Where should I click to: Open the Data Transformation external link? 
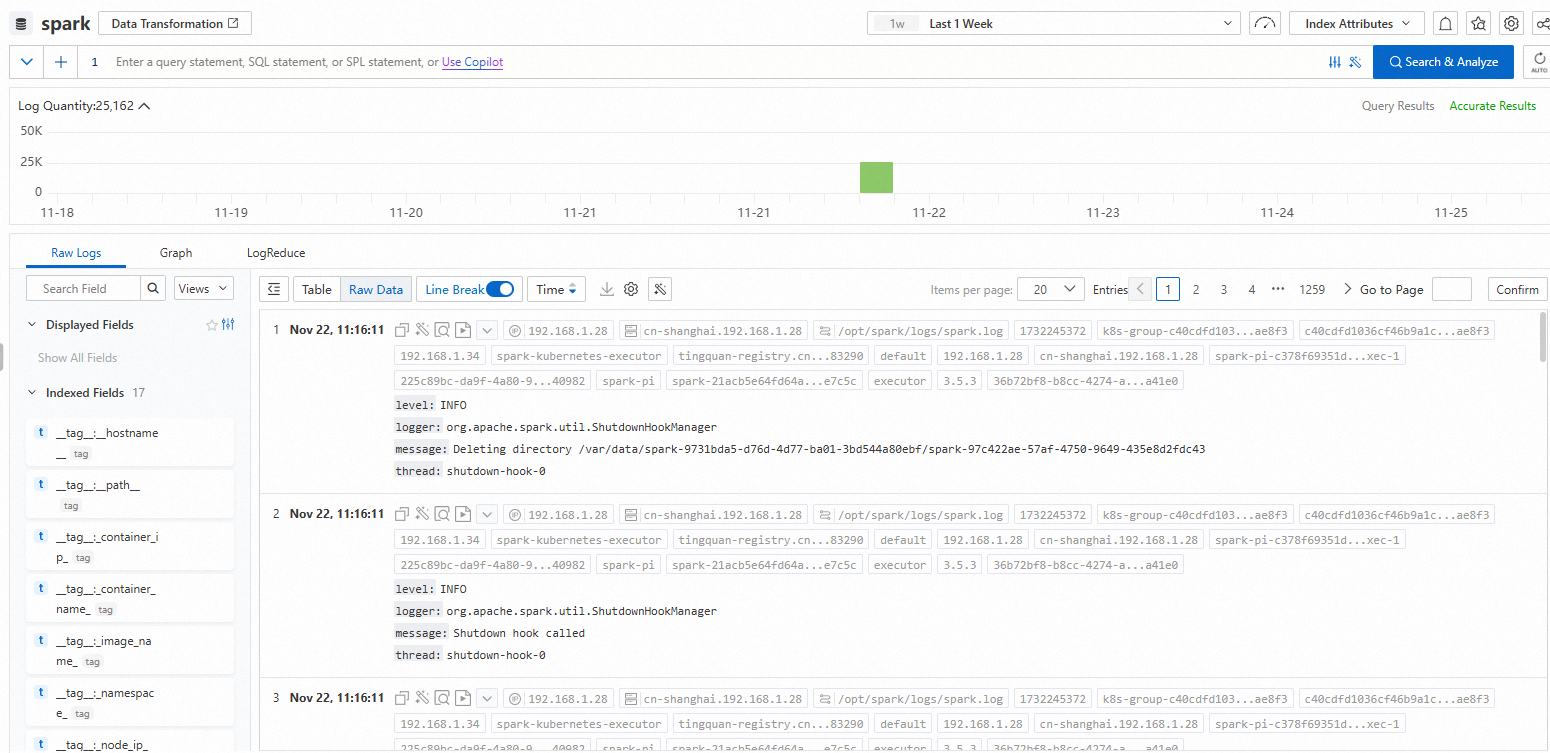175,23
